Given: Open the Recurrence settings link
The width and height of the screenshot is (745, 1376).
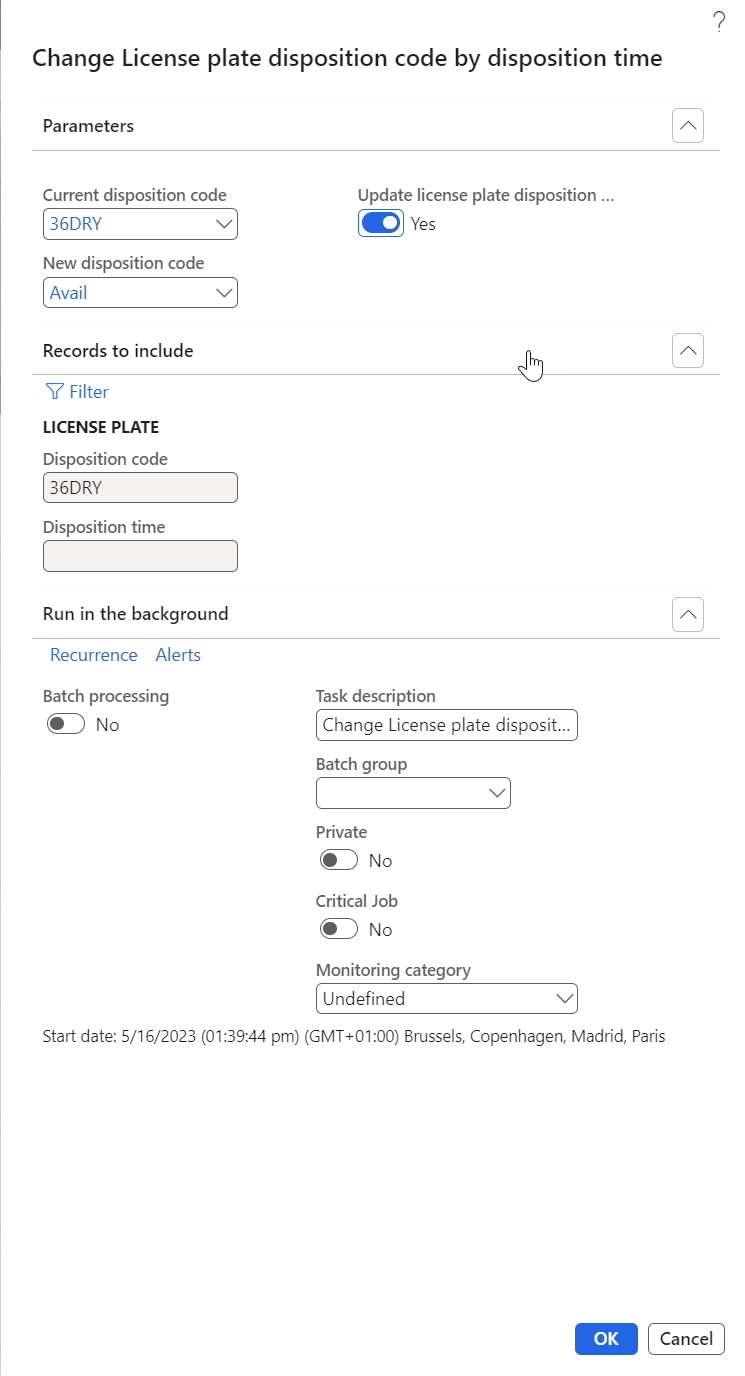Looking at the screenshot, I should [94, 655].
